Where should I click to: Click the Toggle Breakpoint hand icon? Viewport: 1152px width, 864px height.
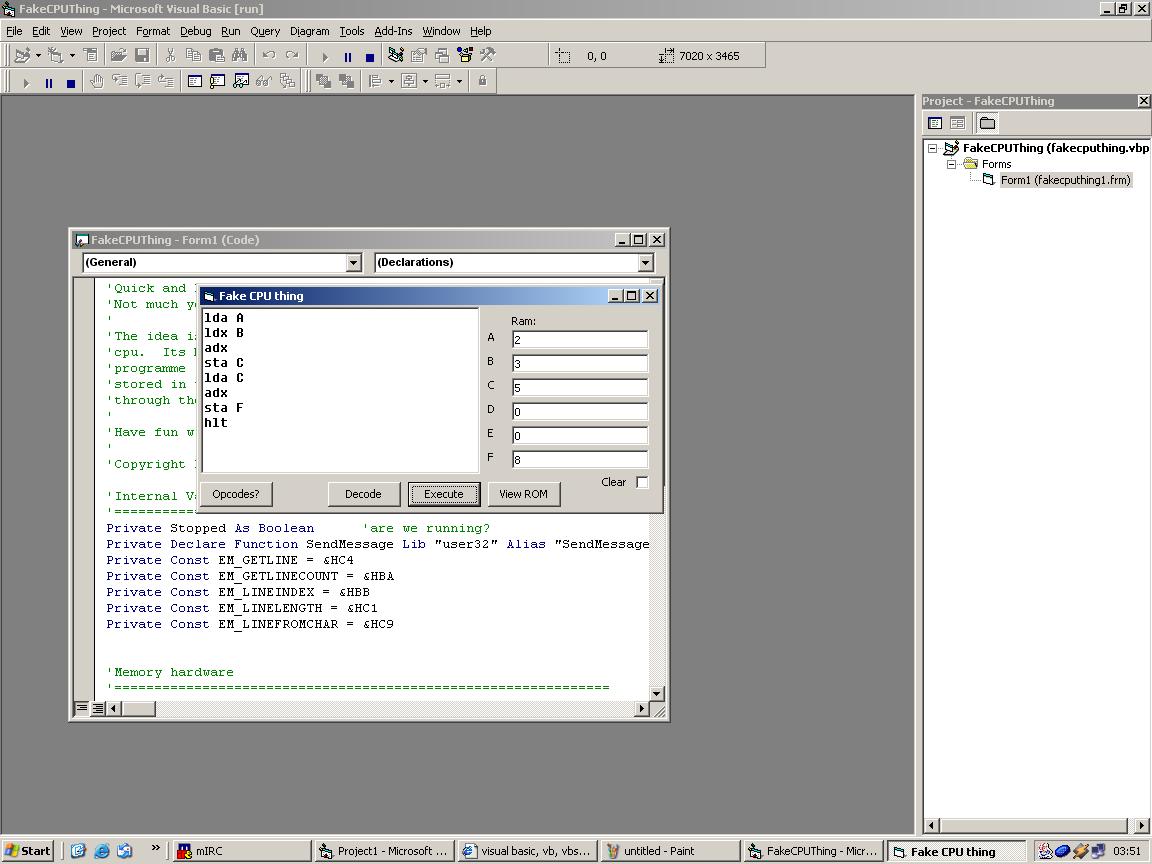(x=97, y=82)
